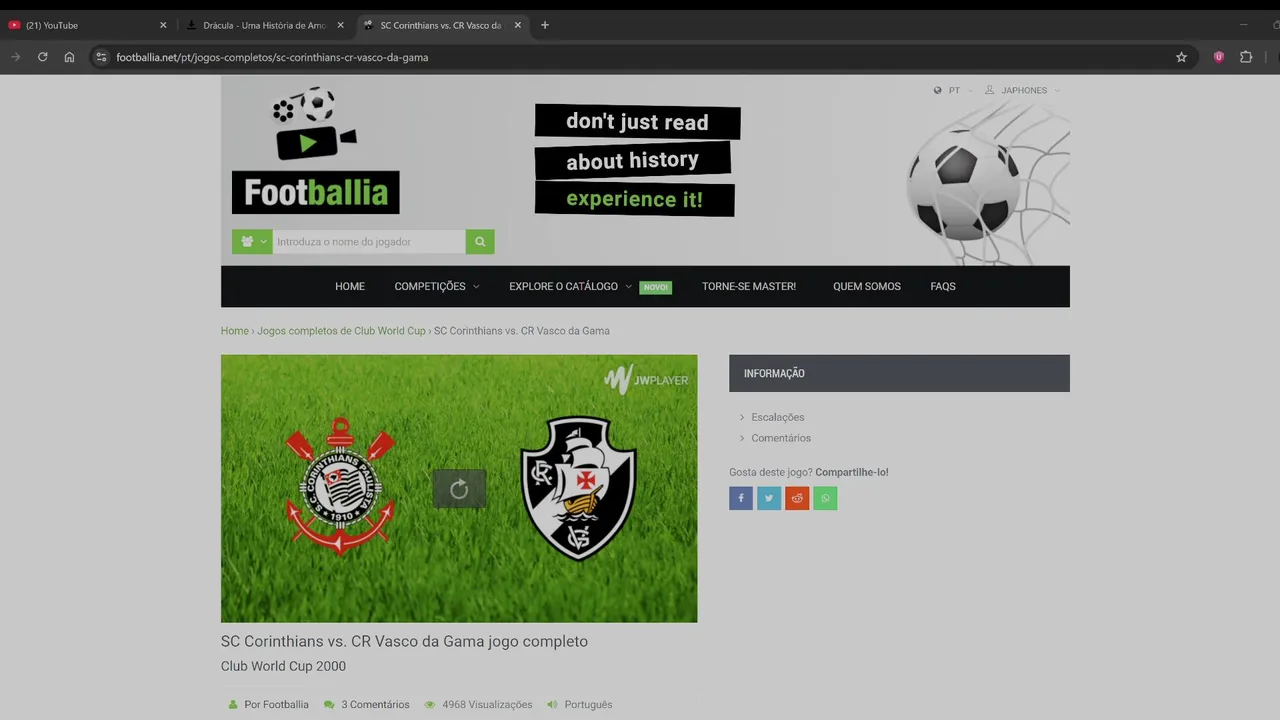1280x720 pixels.
Task: Switch to the Drácula - Uma História tab
Action: pyautogui.click(x=265, y=25)
